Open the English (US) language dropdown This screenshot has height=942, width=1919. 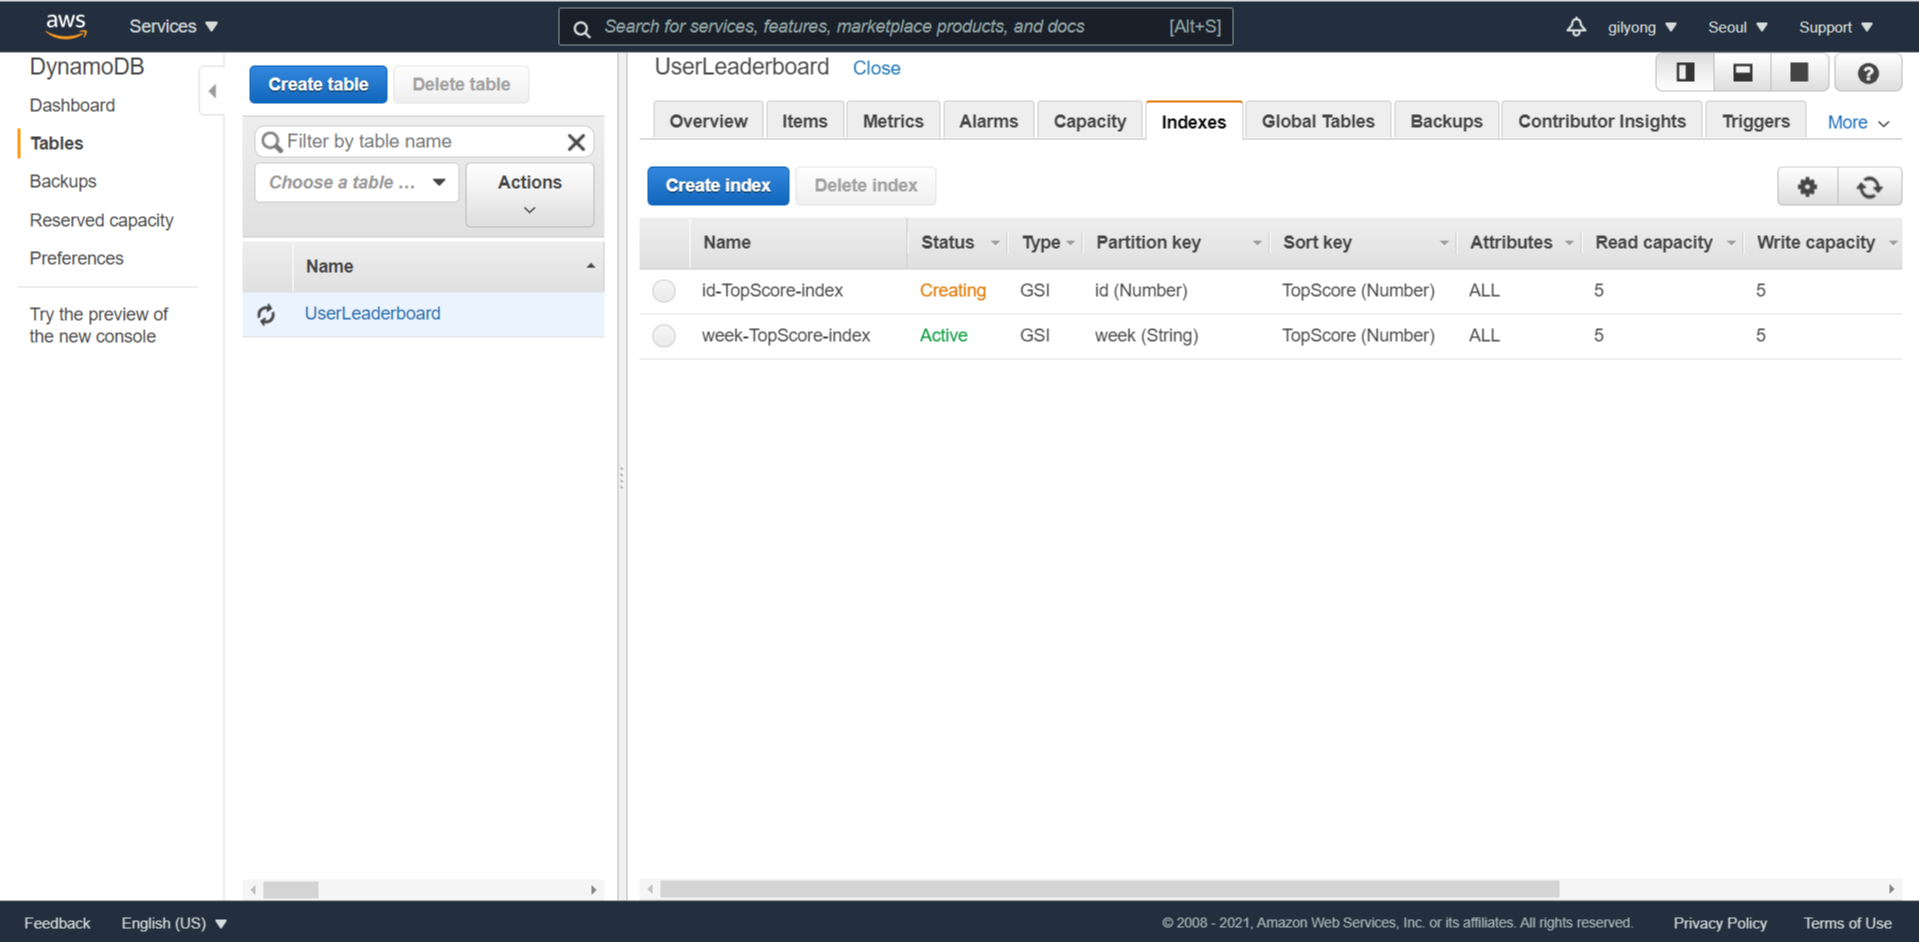tap(174, 923)
